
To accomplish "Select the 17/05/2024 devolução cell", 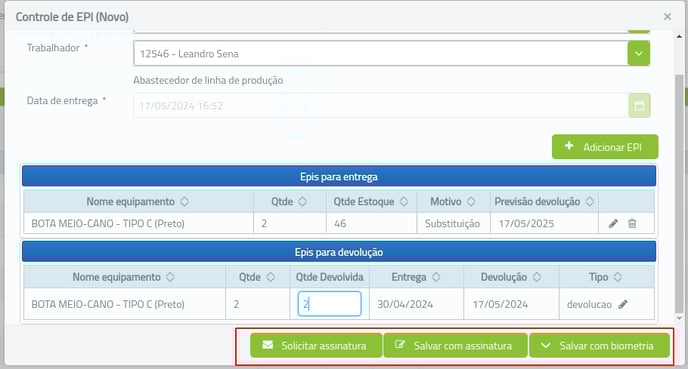I will click(512, 304).
